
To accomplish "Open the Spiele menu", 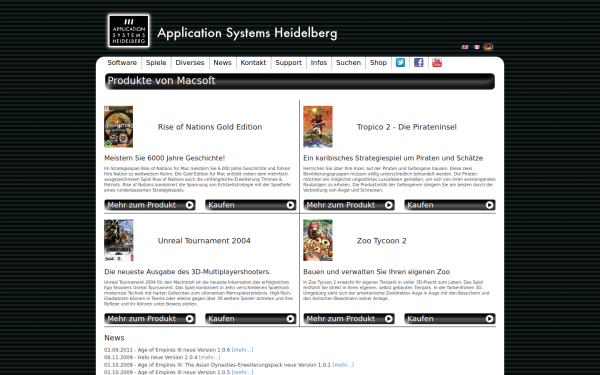I will tap(156, 62).
